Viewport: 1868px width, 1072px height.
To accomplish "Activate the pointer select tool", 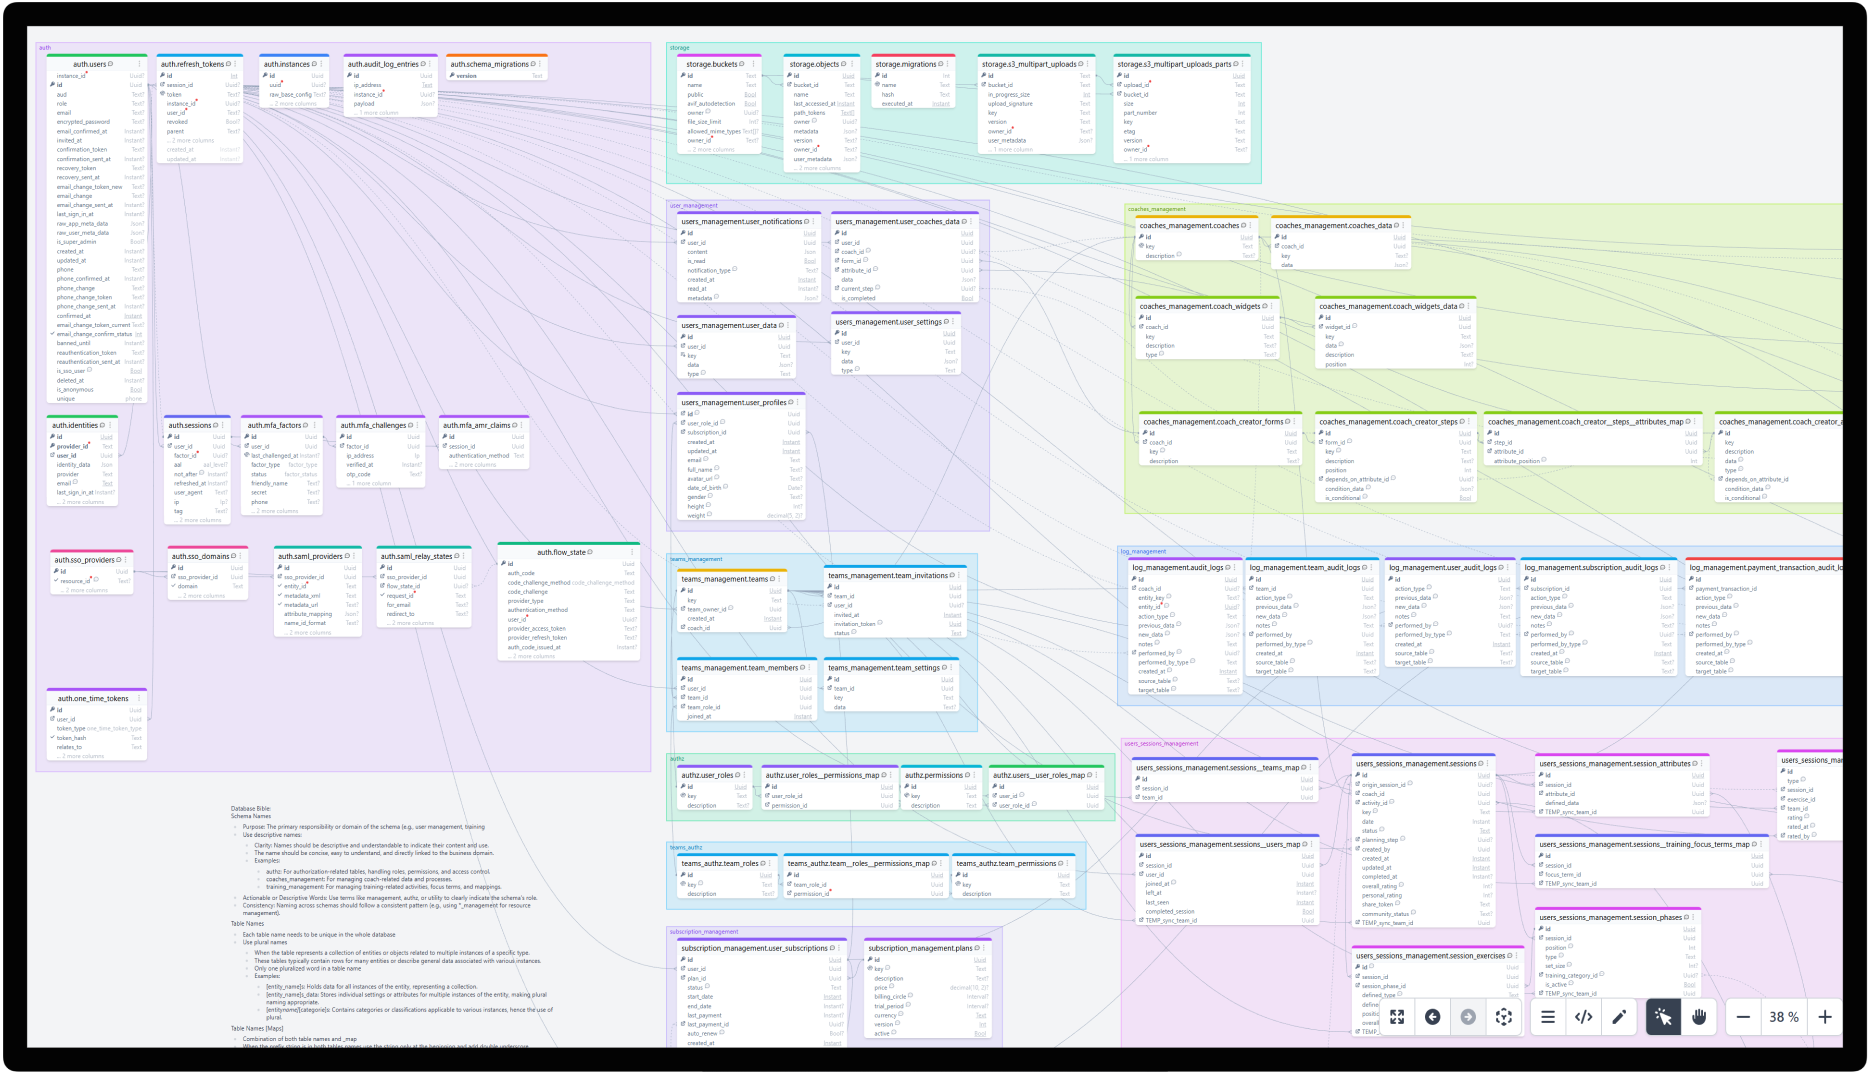I will point(1662,1017).
